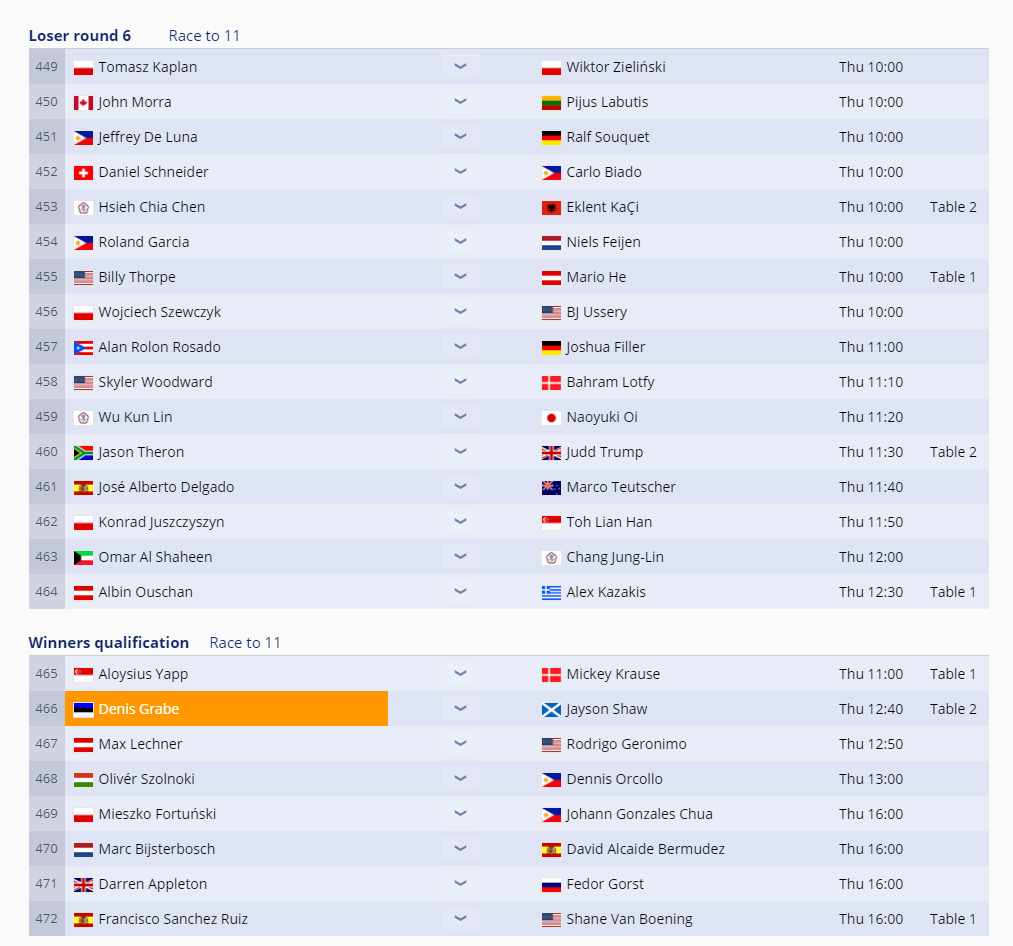Click Switzerland flag beside Daniel Schneider
Screen dimensions: 1013x946
coord(83,172)
